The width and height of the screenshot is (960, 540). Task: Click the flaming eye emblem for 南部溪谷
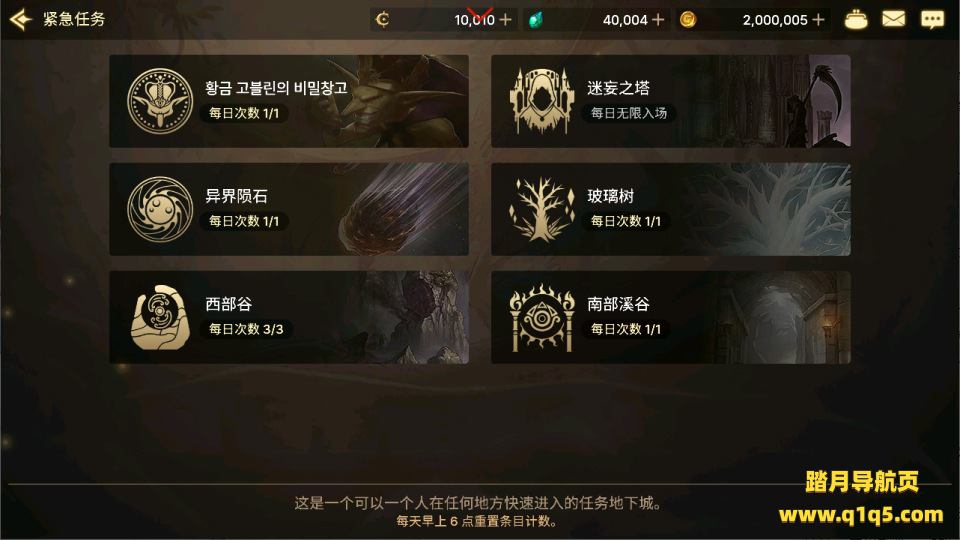(541, 317)
